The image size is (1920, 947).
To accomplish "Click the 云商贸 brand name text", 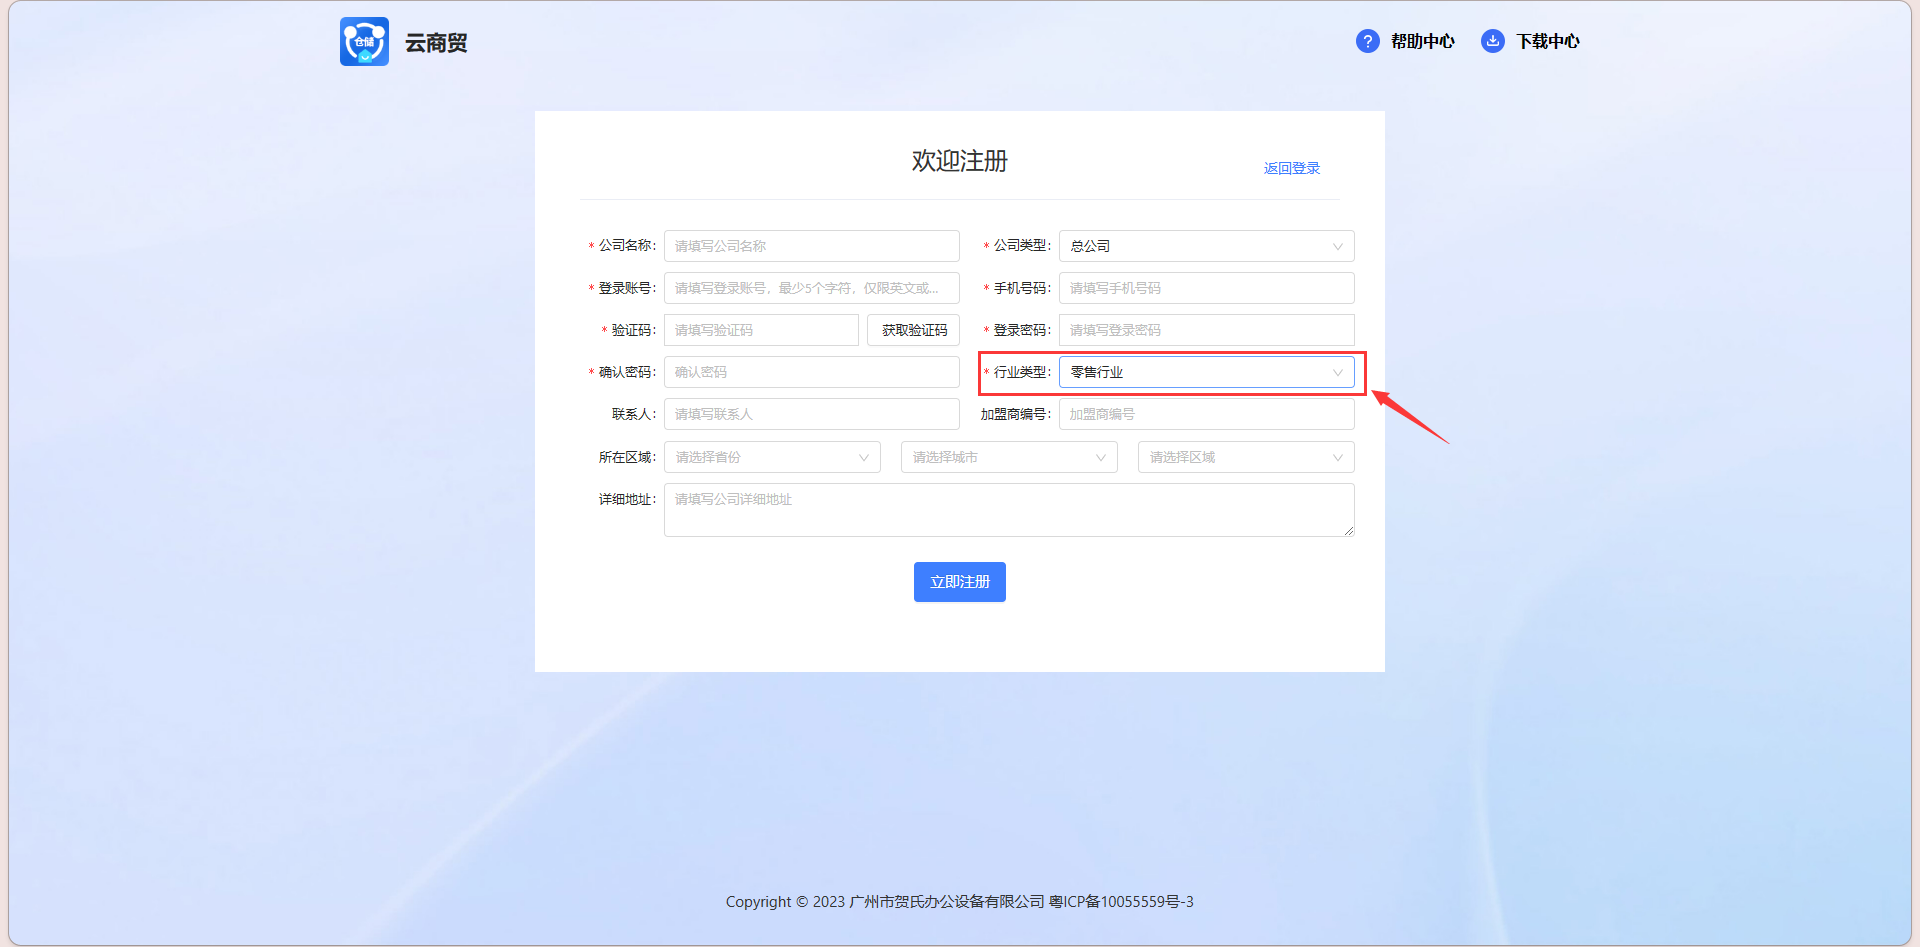I will 436,43.
